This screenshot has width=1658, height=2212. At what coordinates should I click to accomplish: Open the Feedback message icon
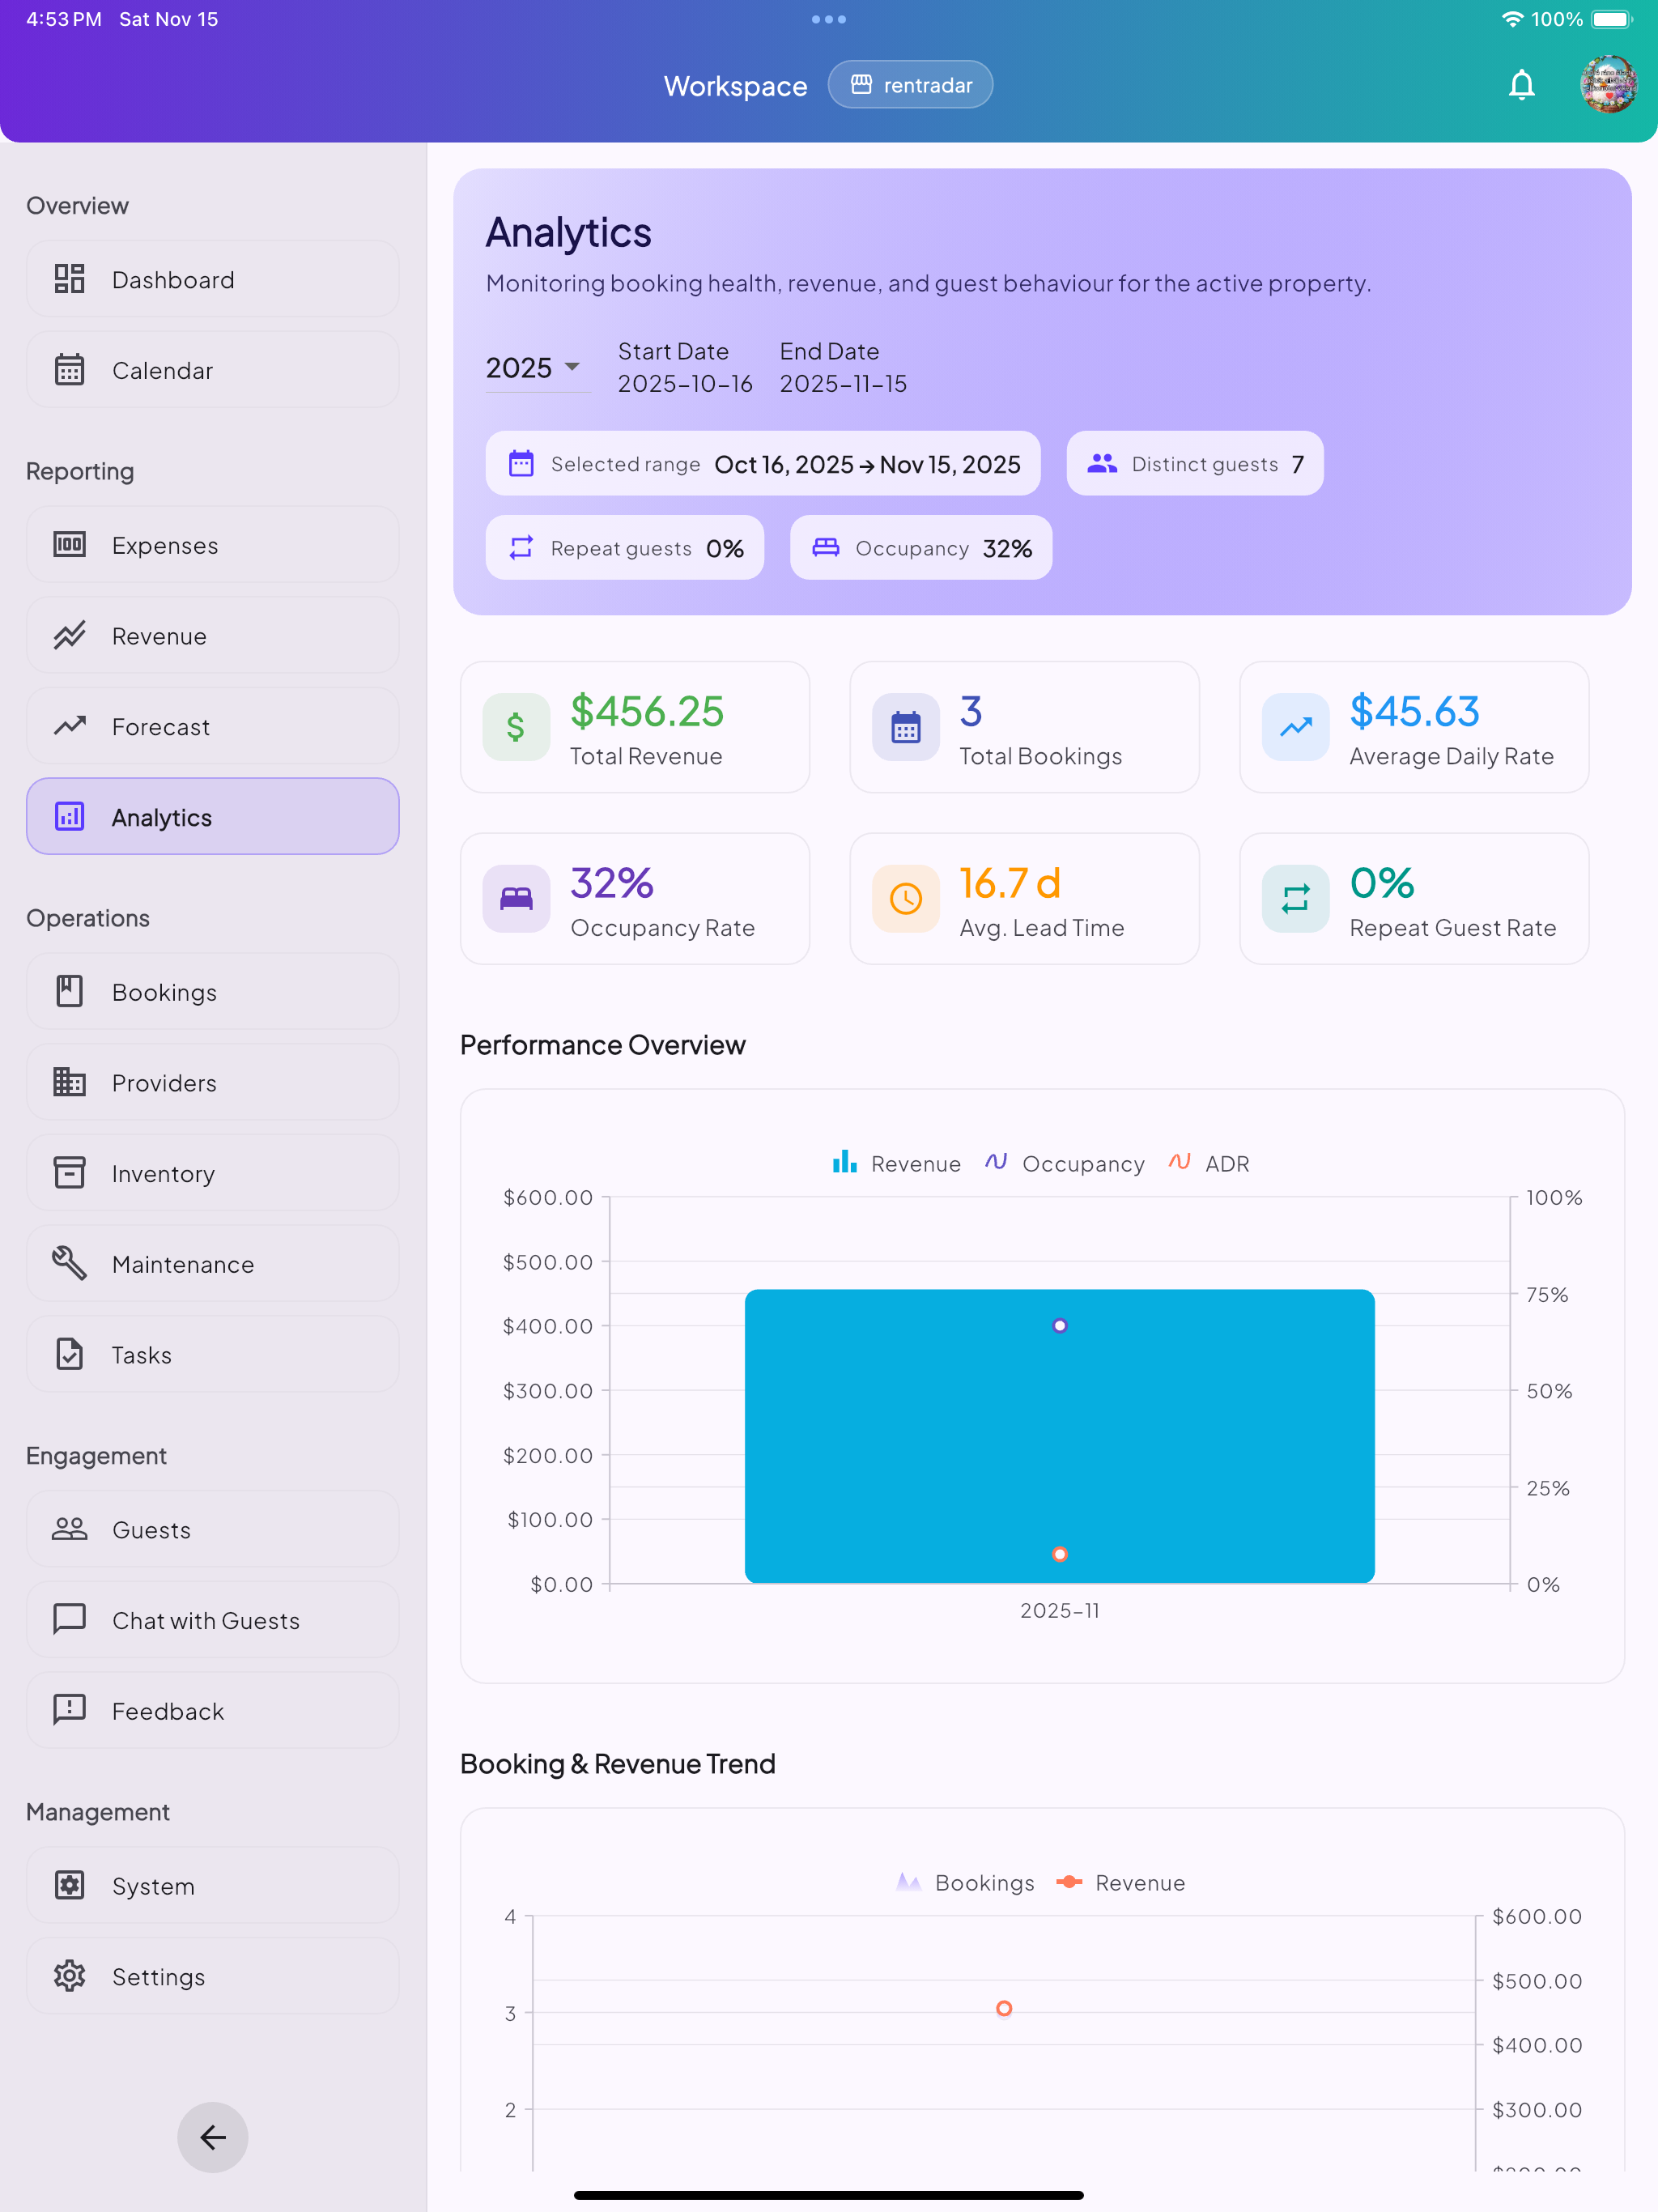(69, 1710)
